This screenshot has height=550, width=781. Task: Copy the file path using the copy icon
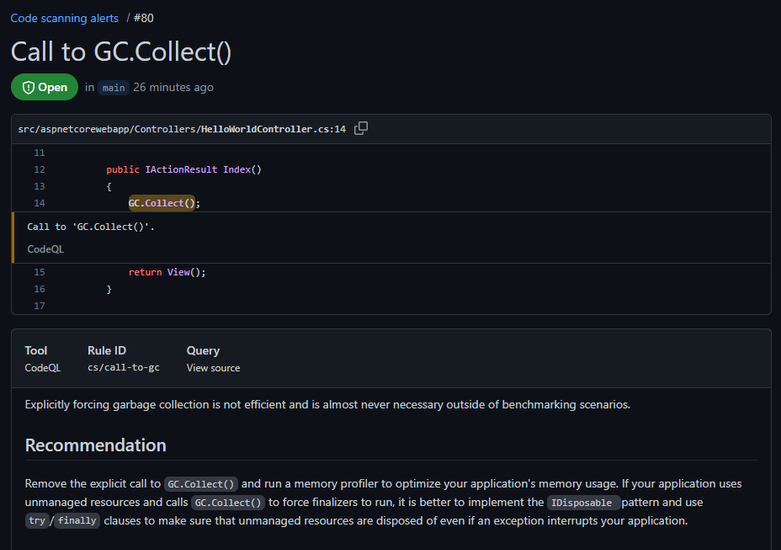tap(361, 129)
